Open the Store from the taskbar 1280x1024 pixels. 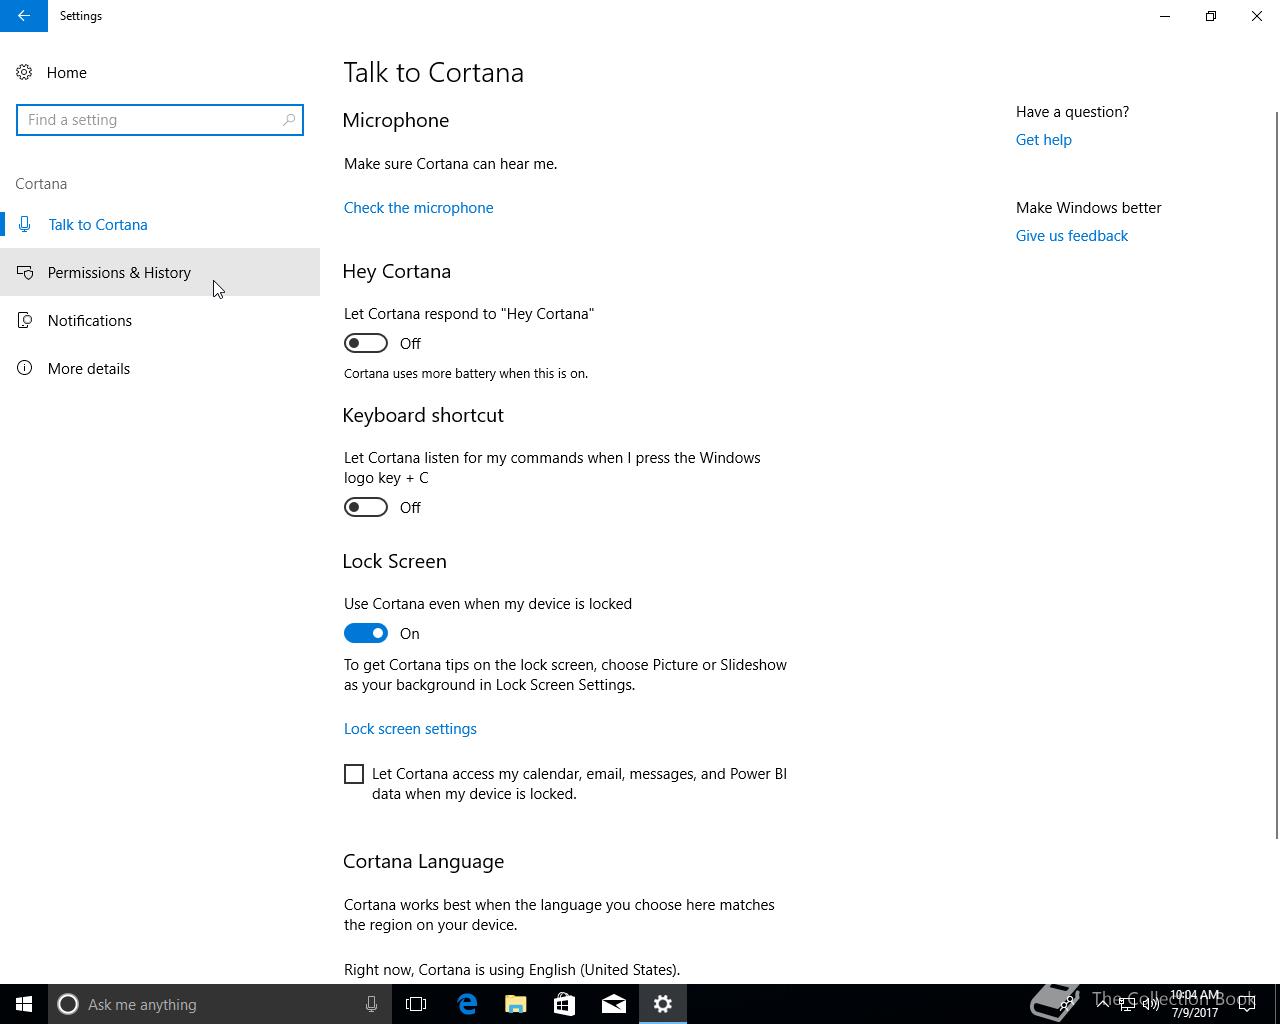pos(565,1004)
